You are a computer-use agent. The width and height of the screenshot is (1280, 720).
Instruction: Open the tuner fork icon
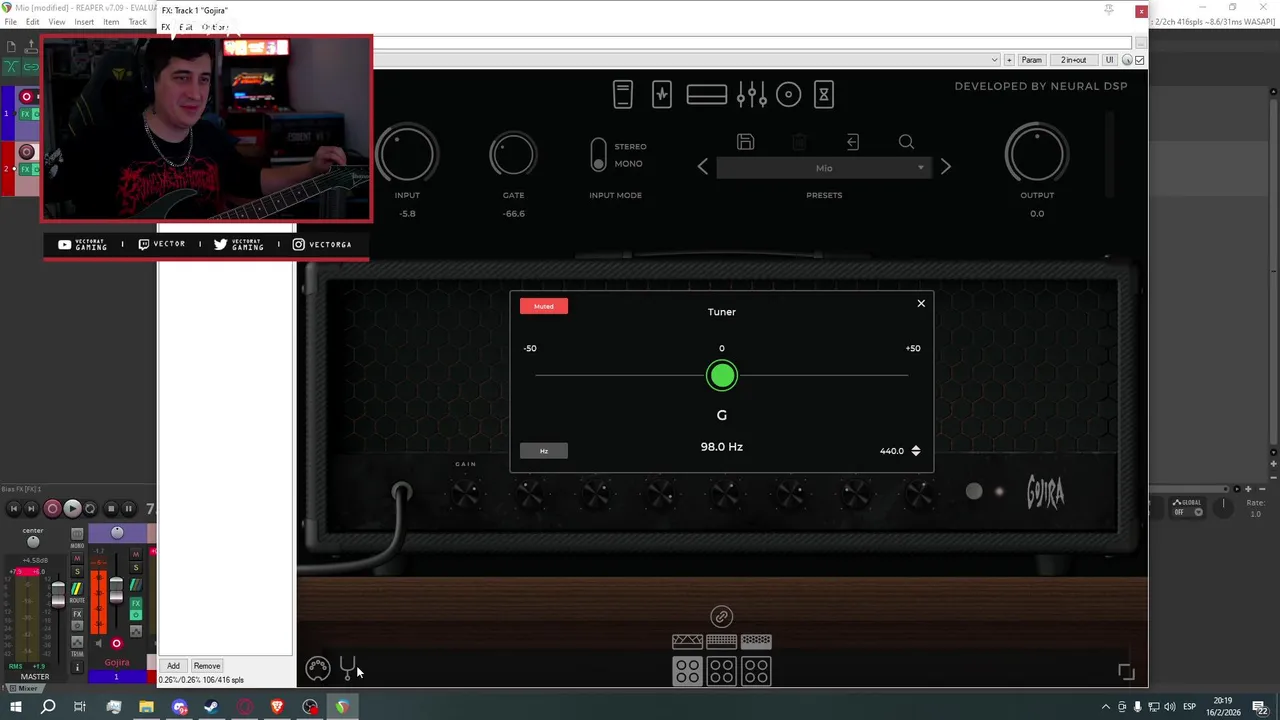coord(348,667)
